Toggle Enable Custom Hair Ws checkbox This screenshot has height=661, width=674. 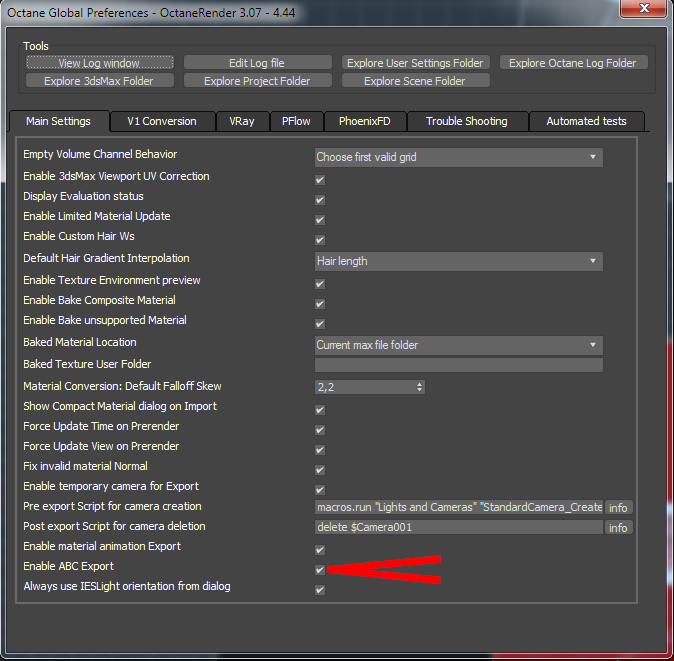pyautogui.click(x=320, y=240)
